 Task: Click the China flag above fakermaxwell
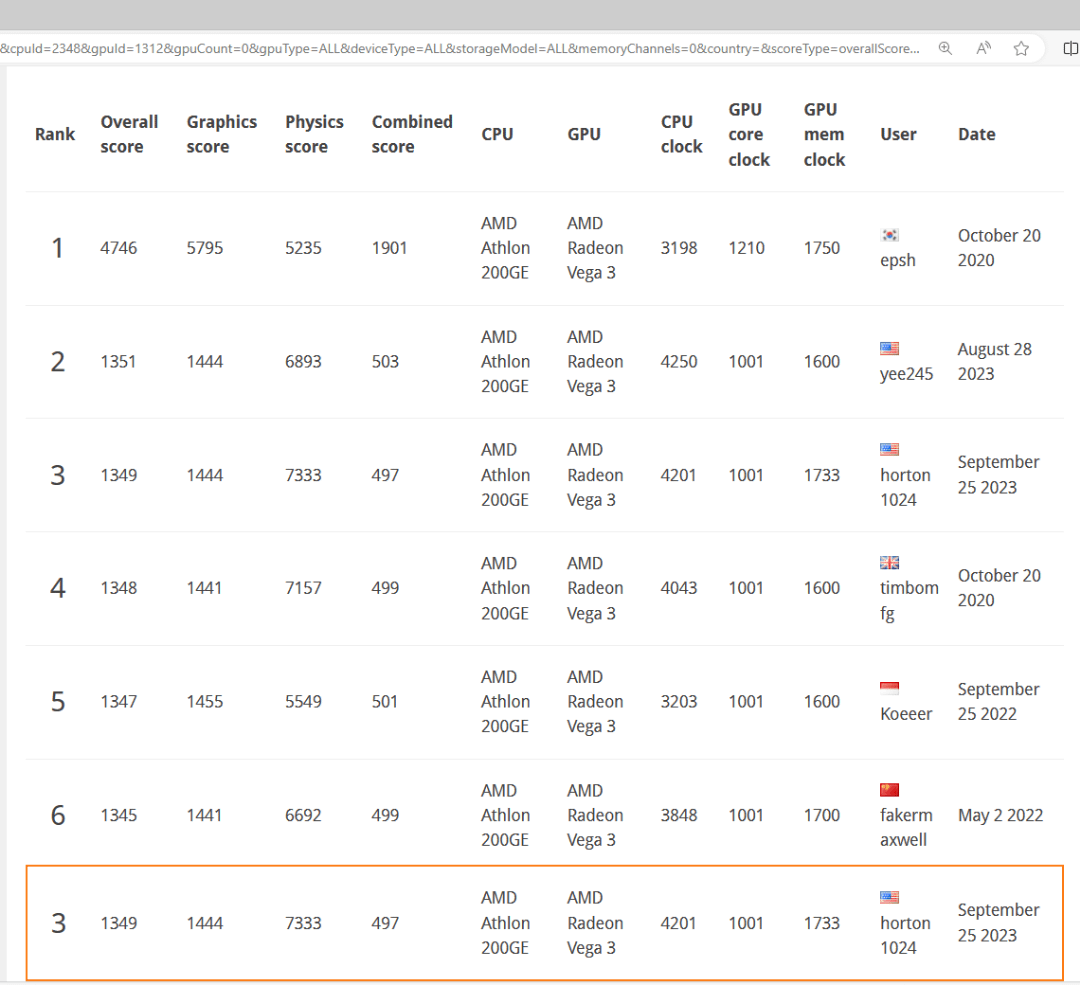click(889, 789)
